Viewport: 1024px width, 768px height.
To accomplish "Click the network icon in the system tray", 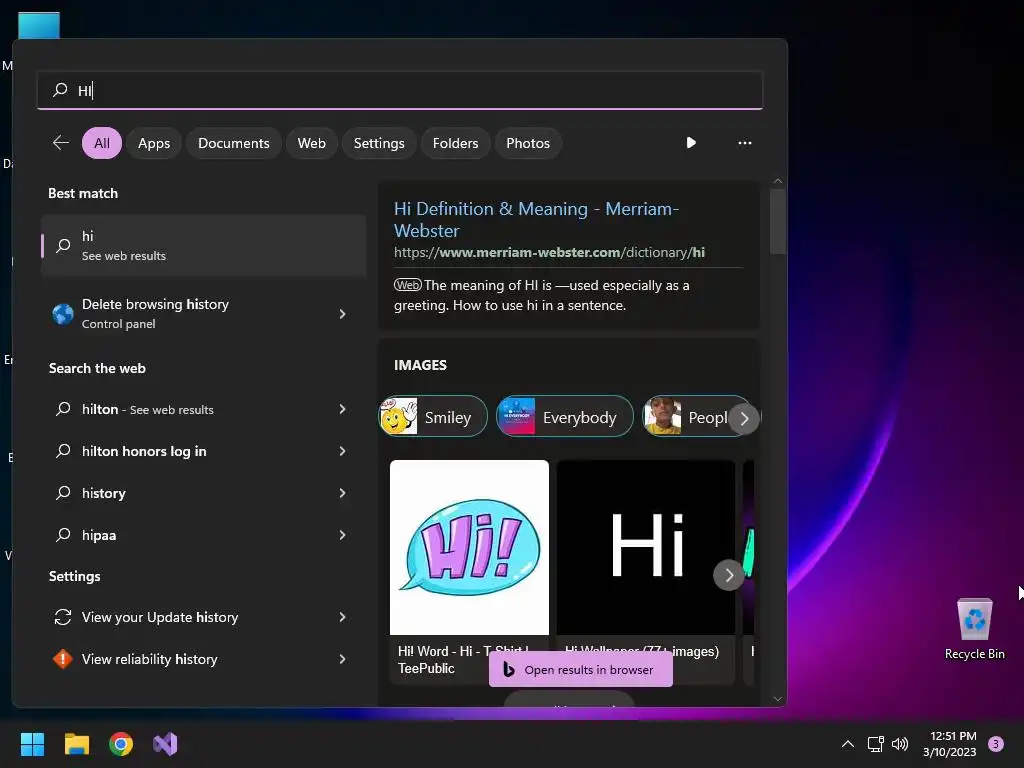I will point(875,744).
